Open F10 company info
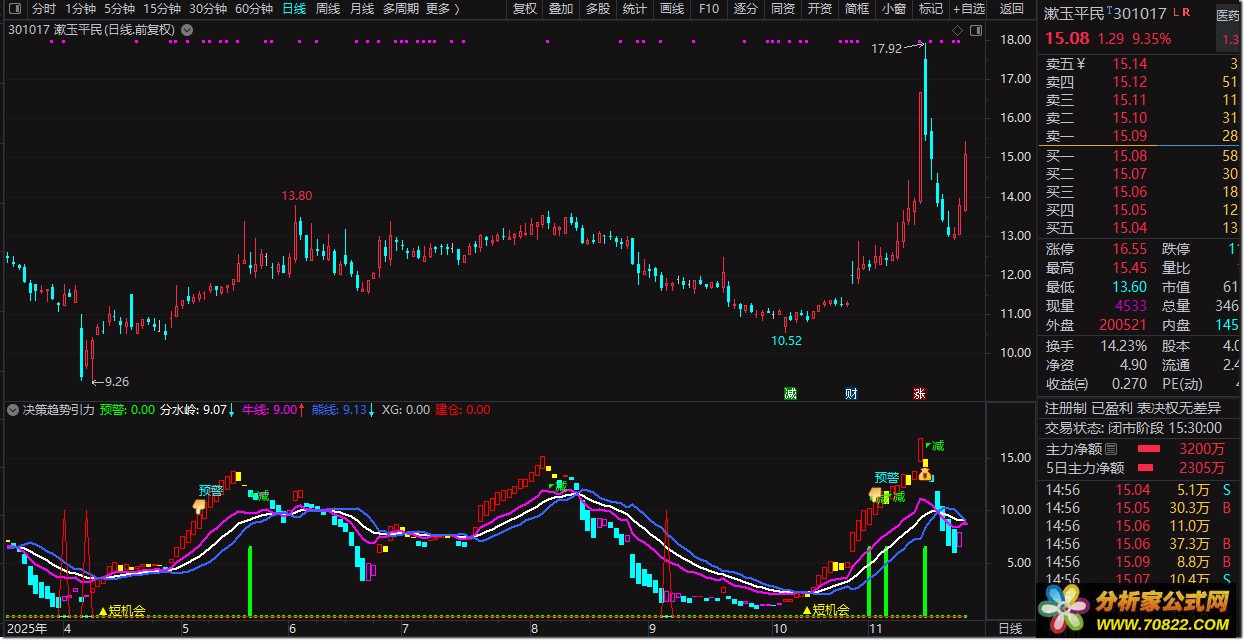1246x641 pixels. click(709, 8)
